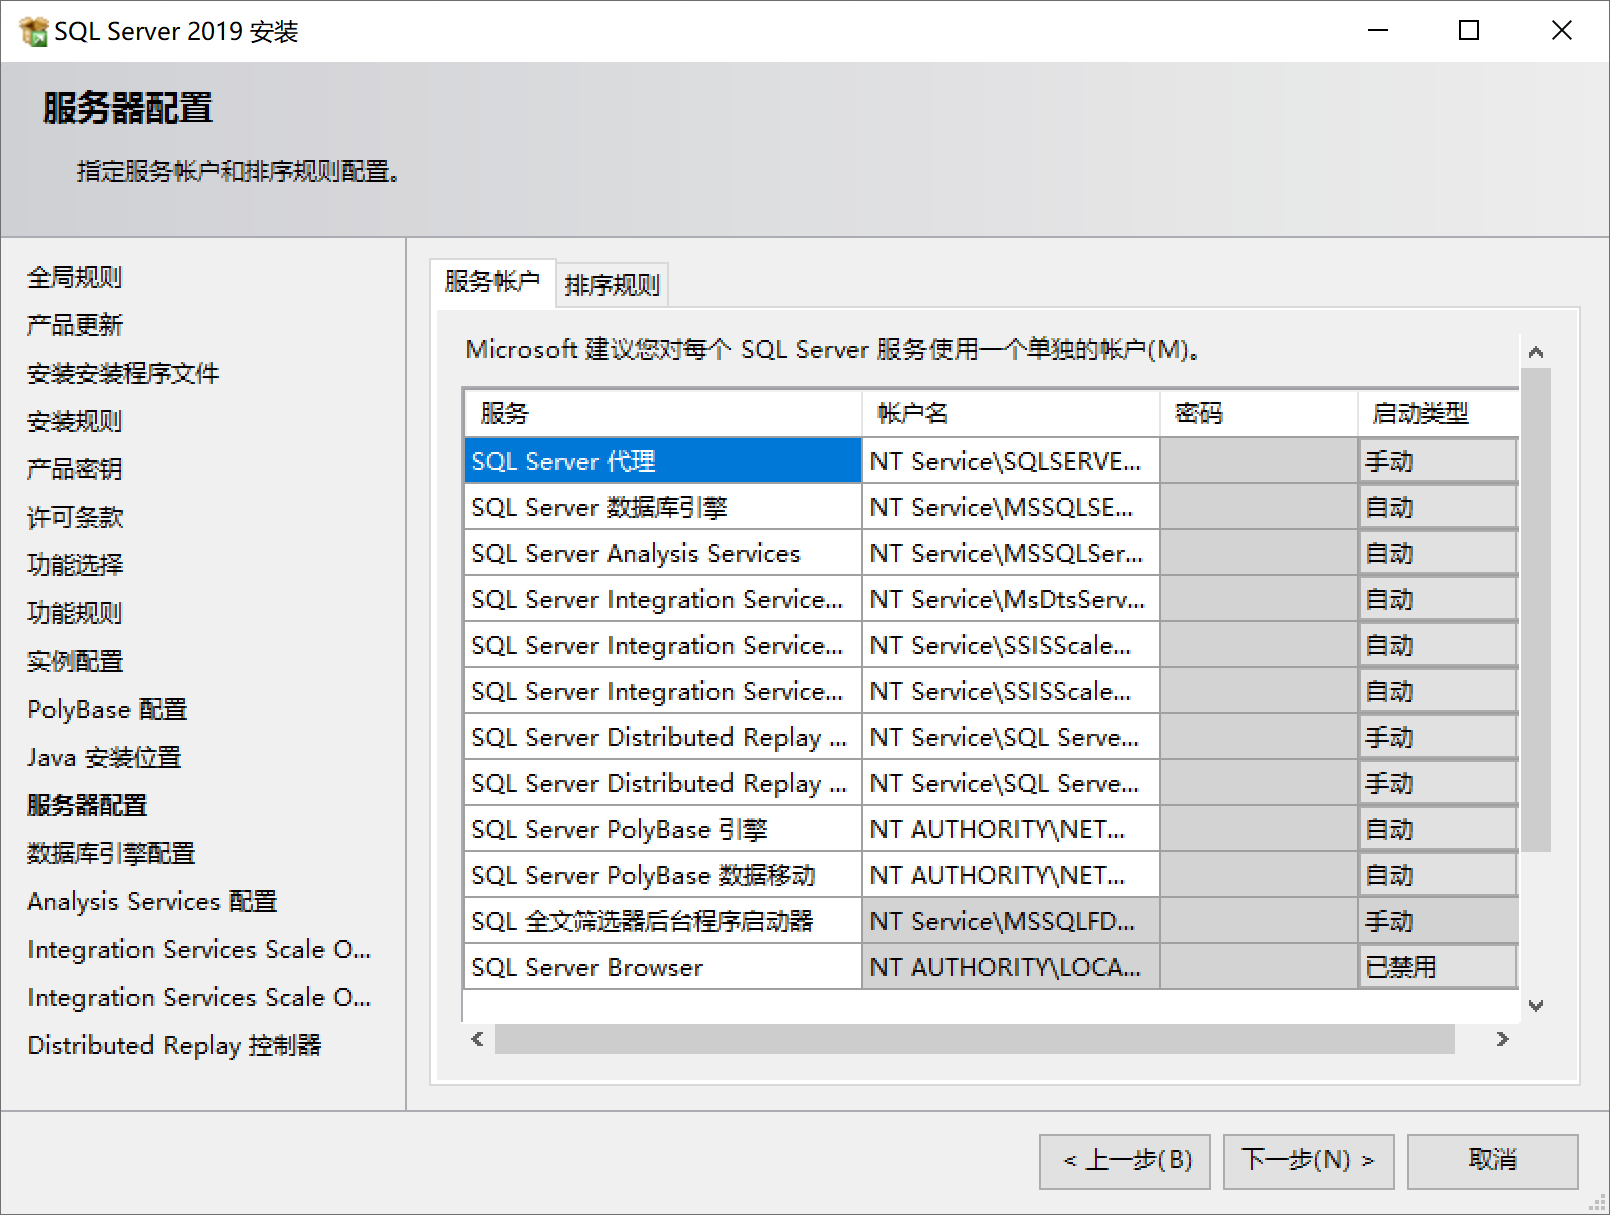Click the 下一步(N) button

[x=1308, y=1160]
